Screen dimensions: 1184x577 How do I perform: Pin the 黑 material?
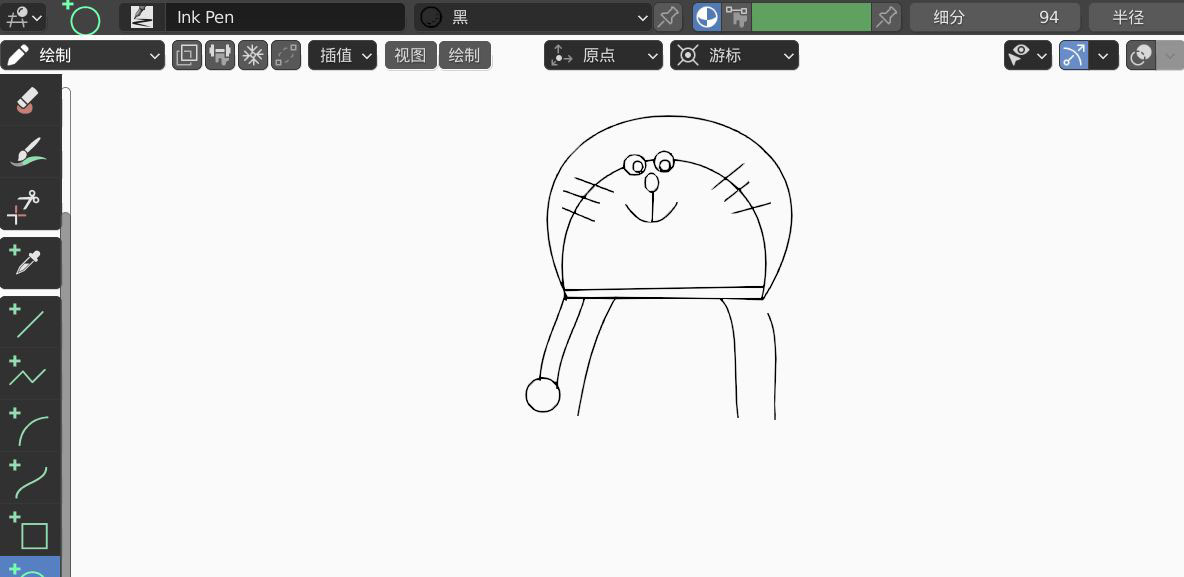pos(668,17)
